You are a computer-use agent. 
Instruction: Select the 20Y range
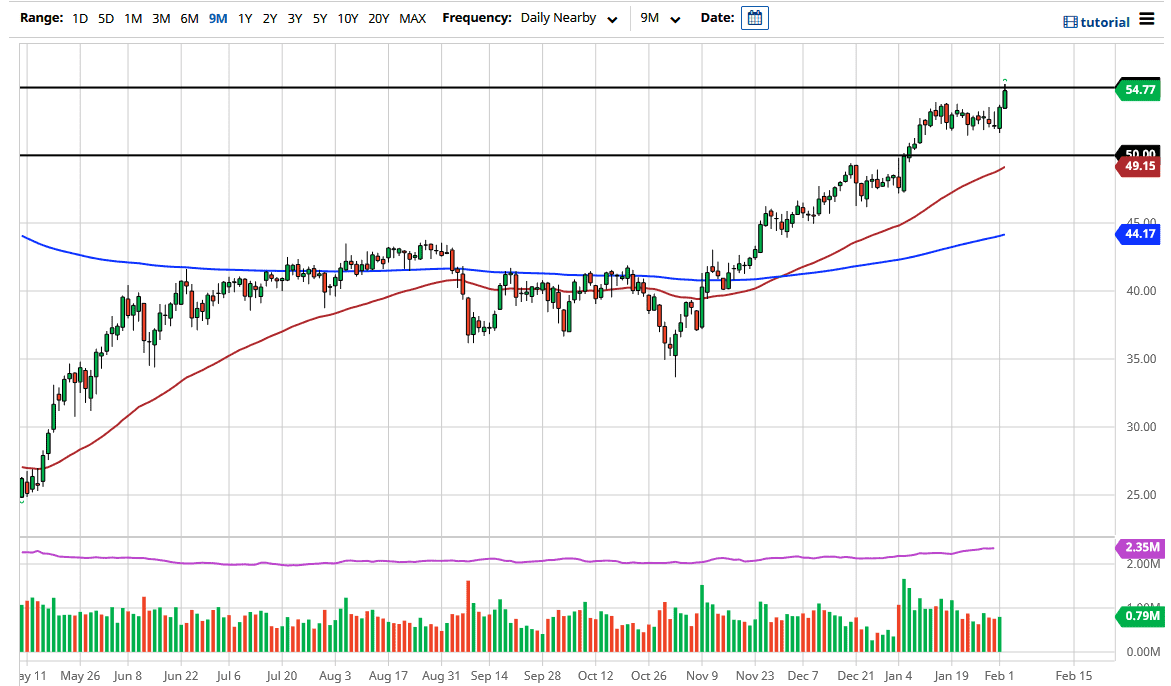(x=378, y=18)
